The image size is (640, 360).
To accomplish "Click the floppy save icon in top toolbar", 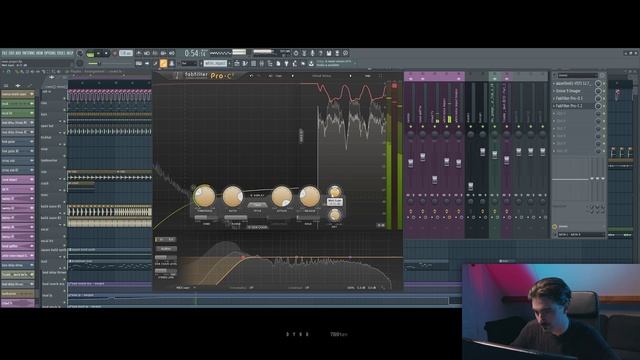I will pos(329,53).
